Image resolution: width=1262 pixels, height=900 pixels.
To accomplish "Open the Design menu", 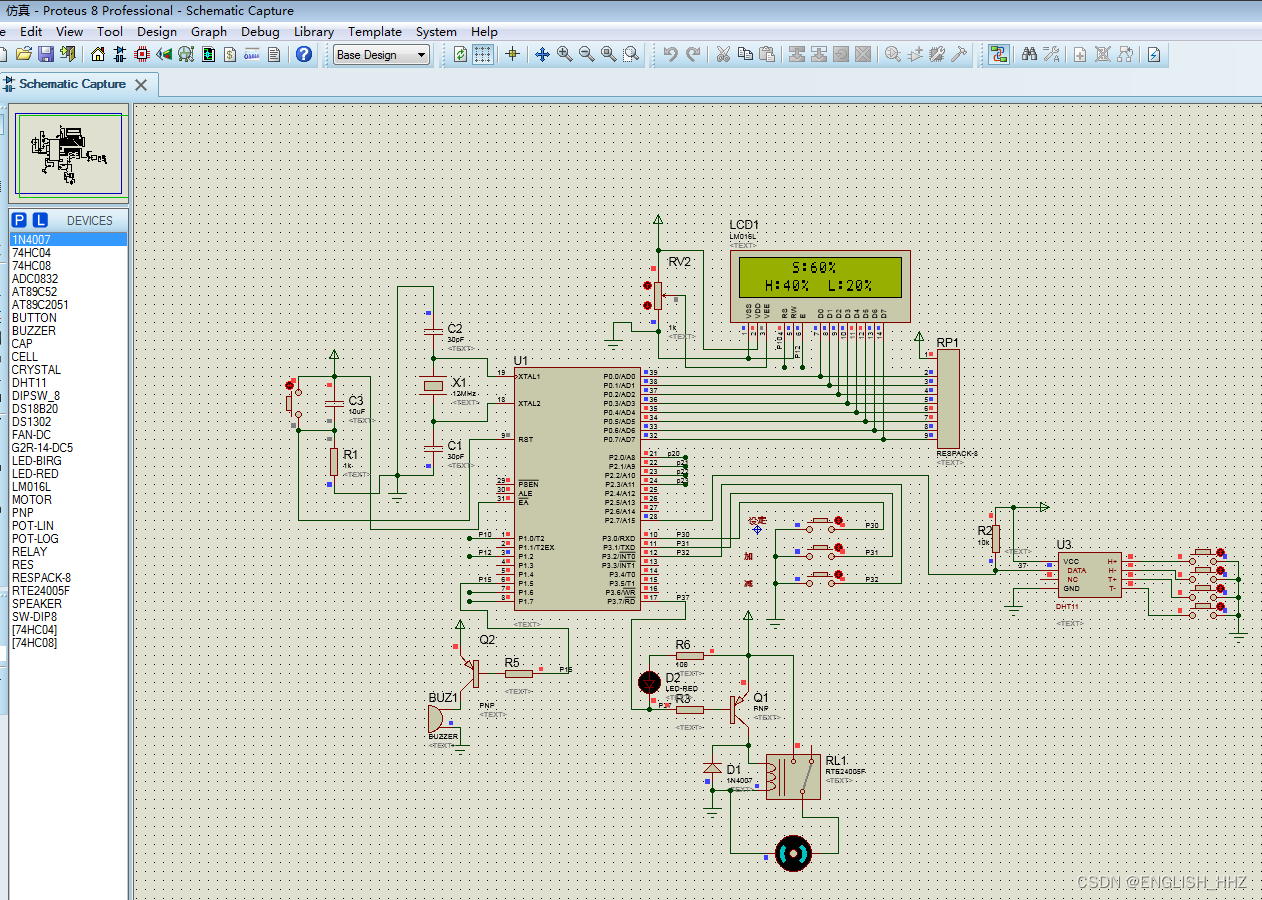I will click(x=157, y=31).
